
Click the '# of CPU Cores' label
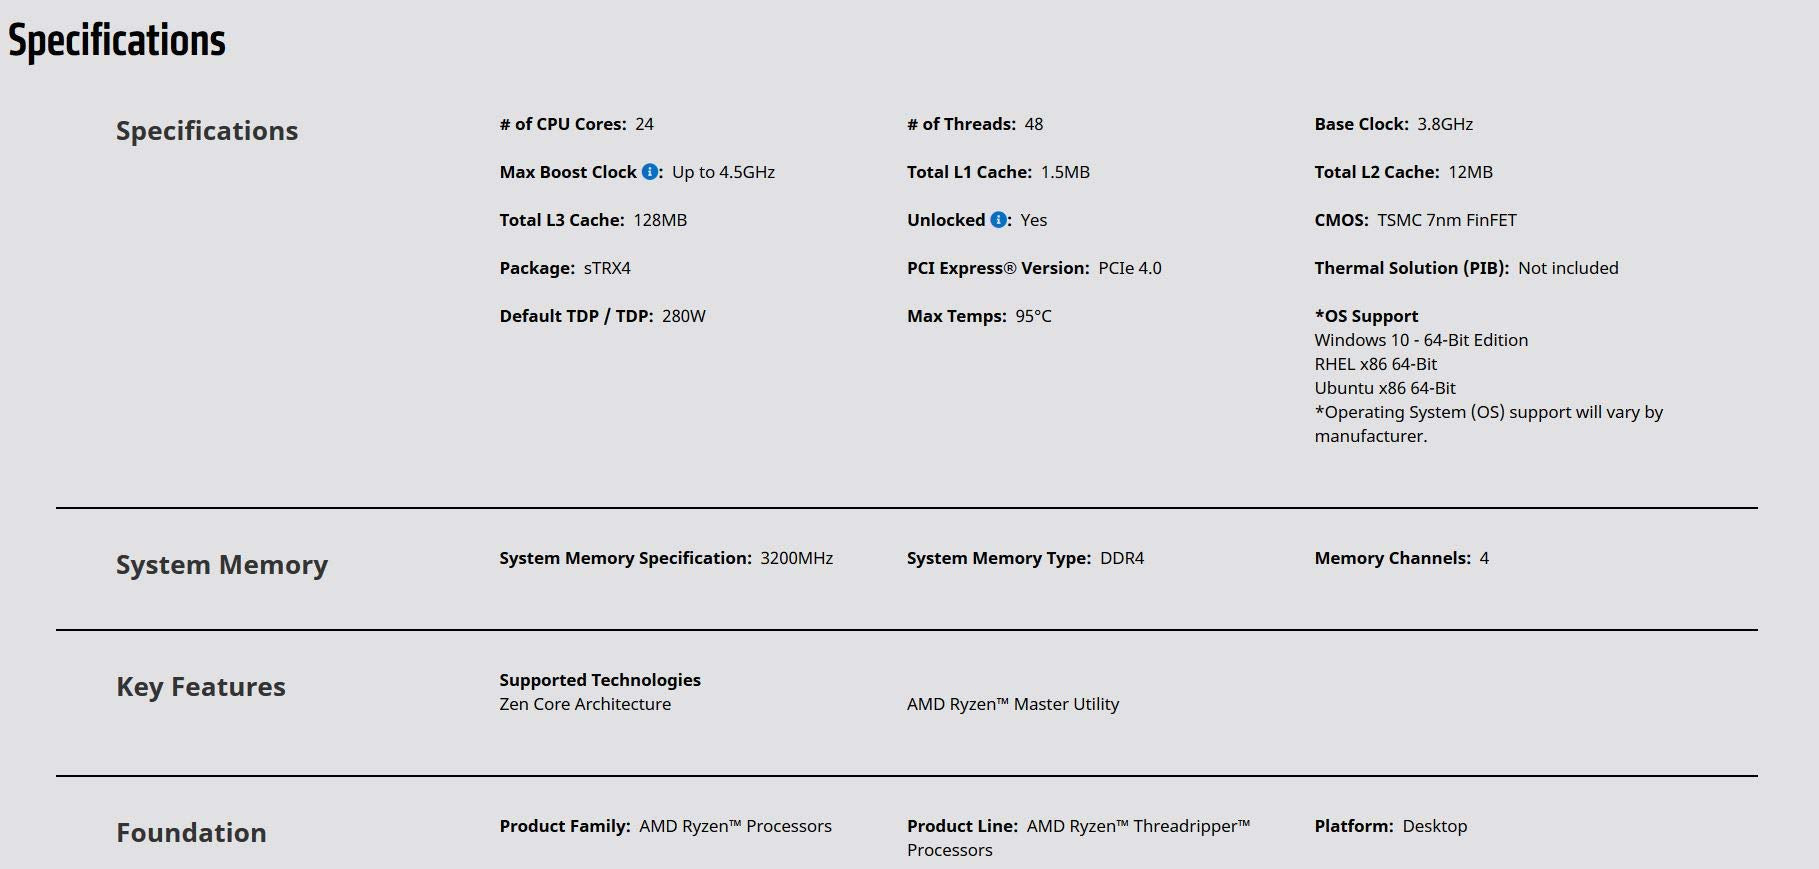(562, 124)
